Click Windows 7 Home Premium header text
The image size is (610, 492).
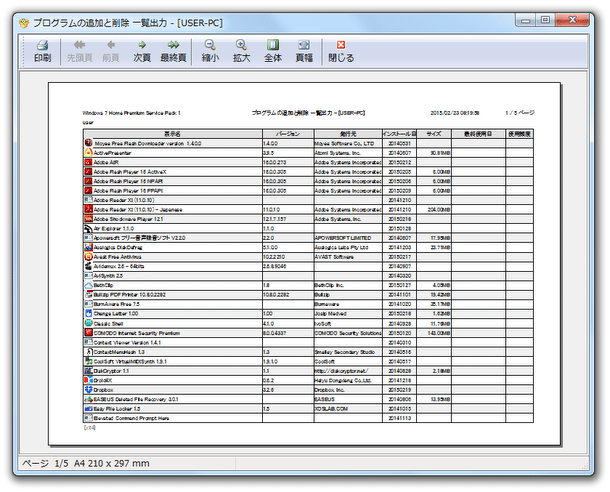(x=131, y=113)
